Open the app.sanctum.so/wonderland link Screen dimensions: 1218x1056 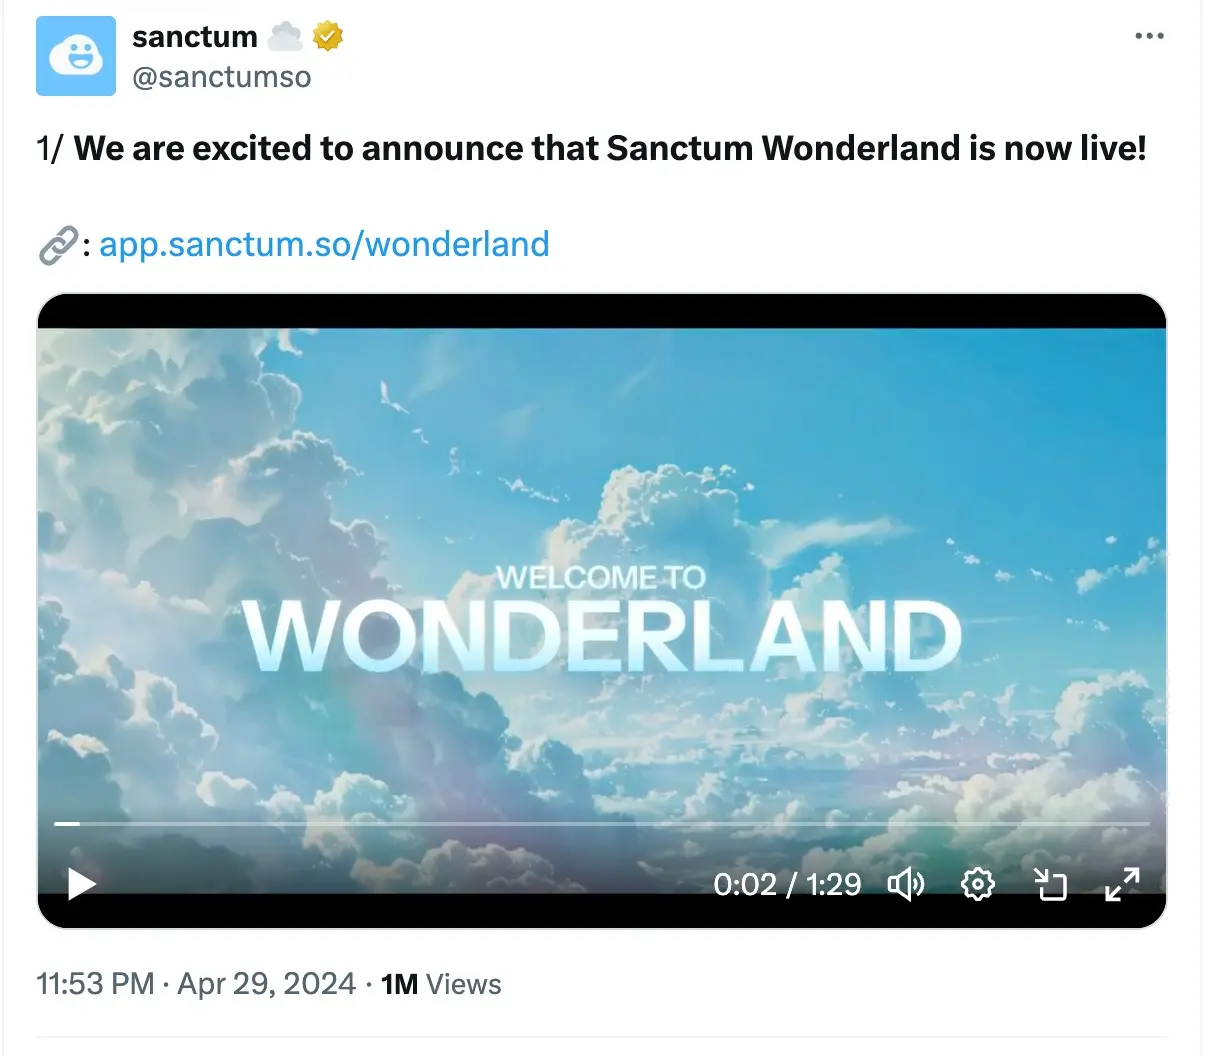point(324,244)
